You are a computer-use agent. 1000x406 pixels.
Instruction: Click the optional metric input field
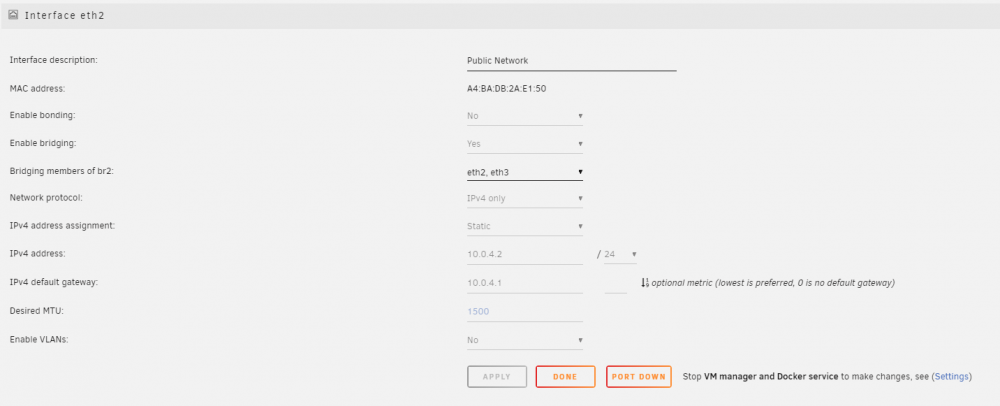coord(615,283)
